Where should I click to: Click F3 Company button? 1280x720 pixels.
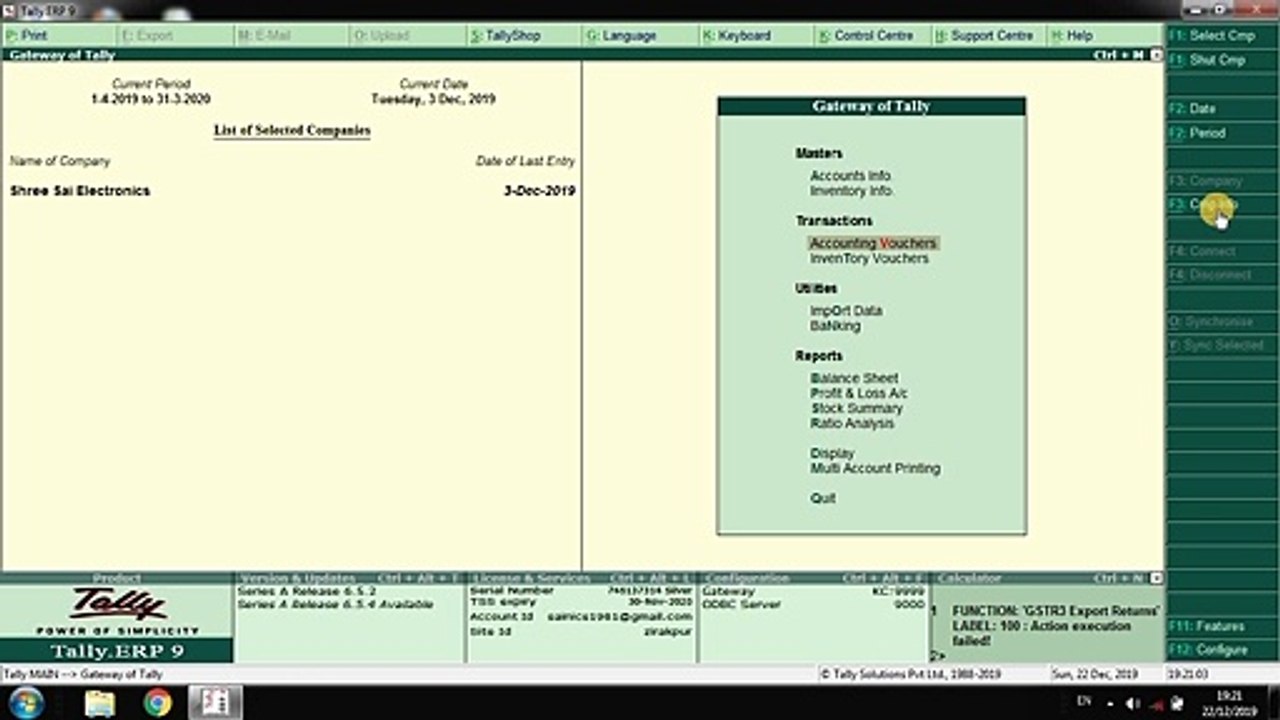[x=1222, y=181]
